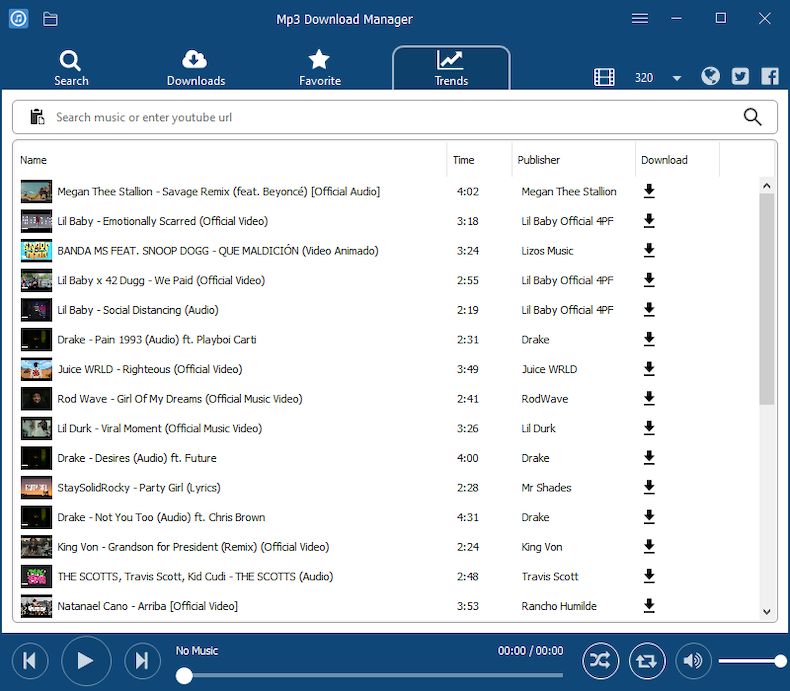Click the globe website icon

click(710, 76)
